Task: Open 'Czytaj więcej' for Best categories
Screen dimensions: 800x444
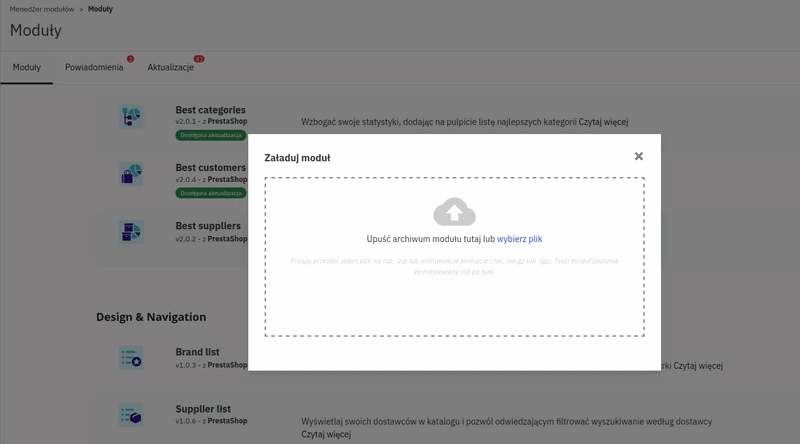Action: coord(603,122)
